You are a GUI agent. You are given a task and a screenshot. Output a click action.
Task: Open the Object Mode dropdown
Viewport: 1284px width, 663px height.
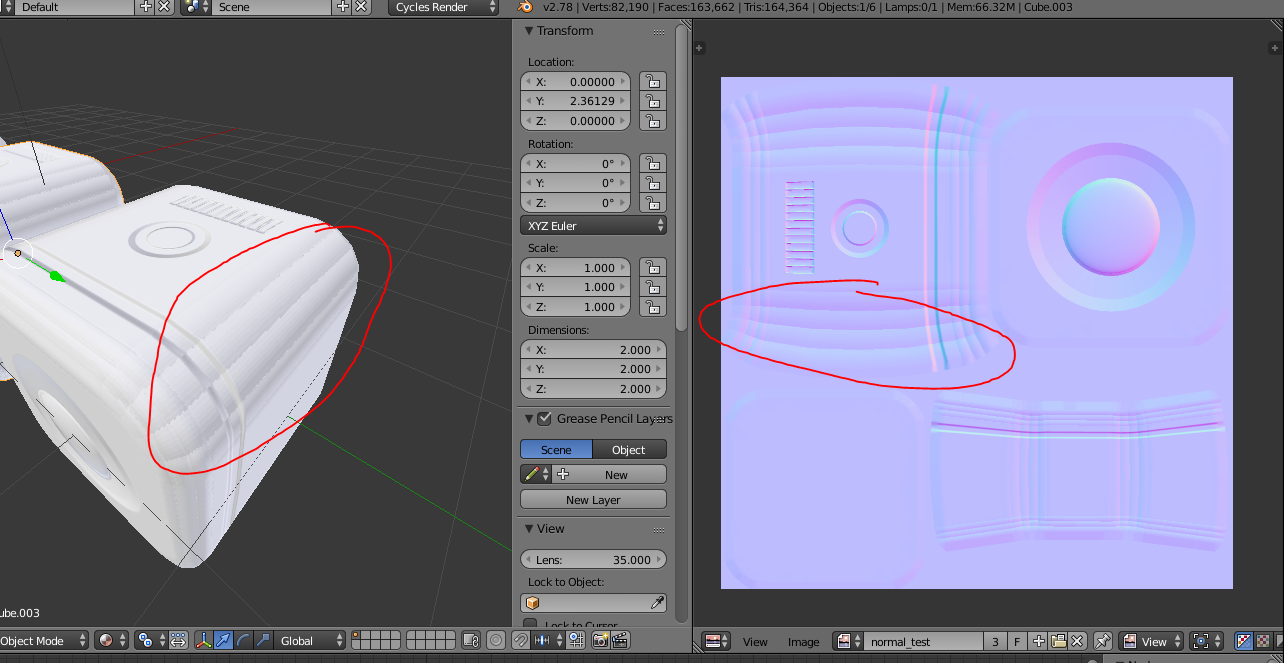(x=44, y=640)
